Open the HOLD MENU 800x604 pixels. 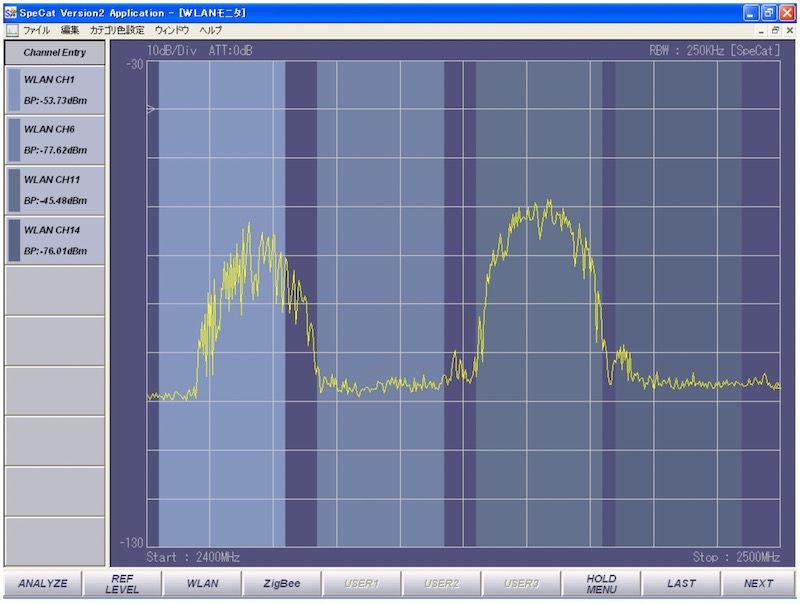click(602, 583)
